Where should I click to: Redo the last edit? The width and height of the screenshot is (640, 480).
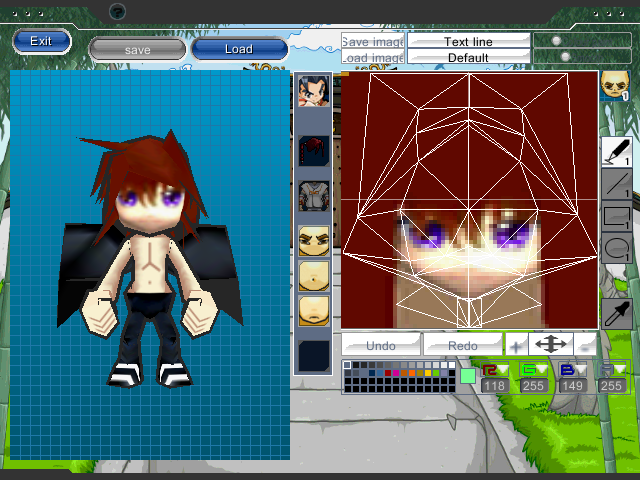[x=463, y=345]
